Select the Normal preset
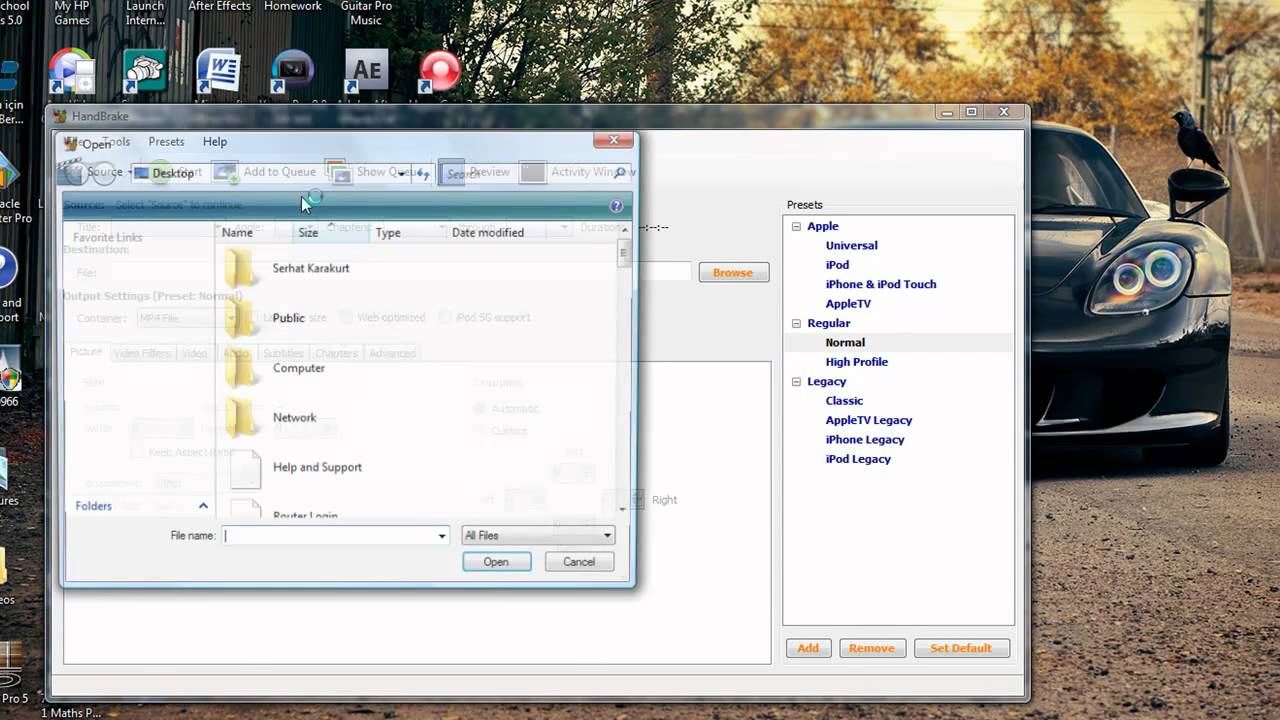This screenshot has width=1280, height=720. pyautogui.click(x=845, y=343)
